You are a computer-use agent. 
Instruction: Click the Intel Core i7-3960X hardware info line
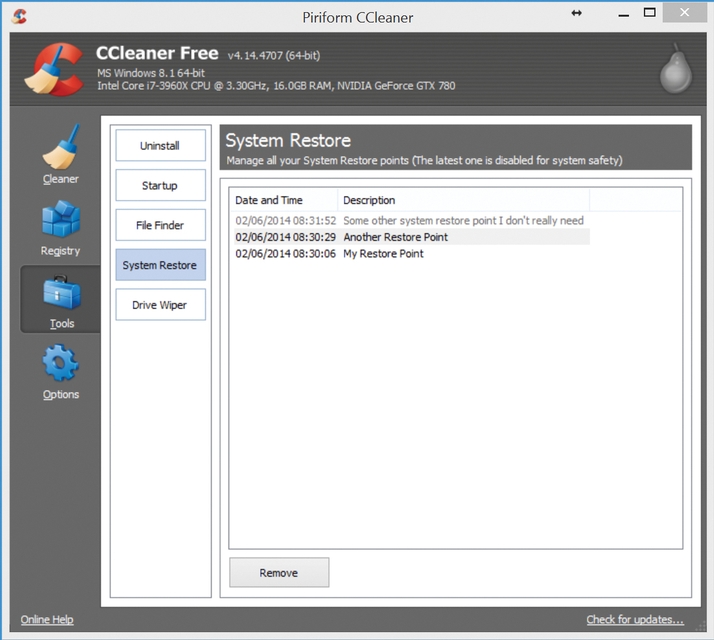(x=276, y=86)
